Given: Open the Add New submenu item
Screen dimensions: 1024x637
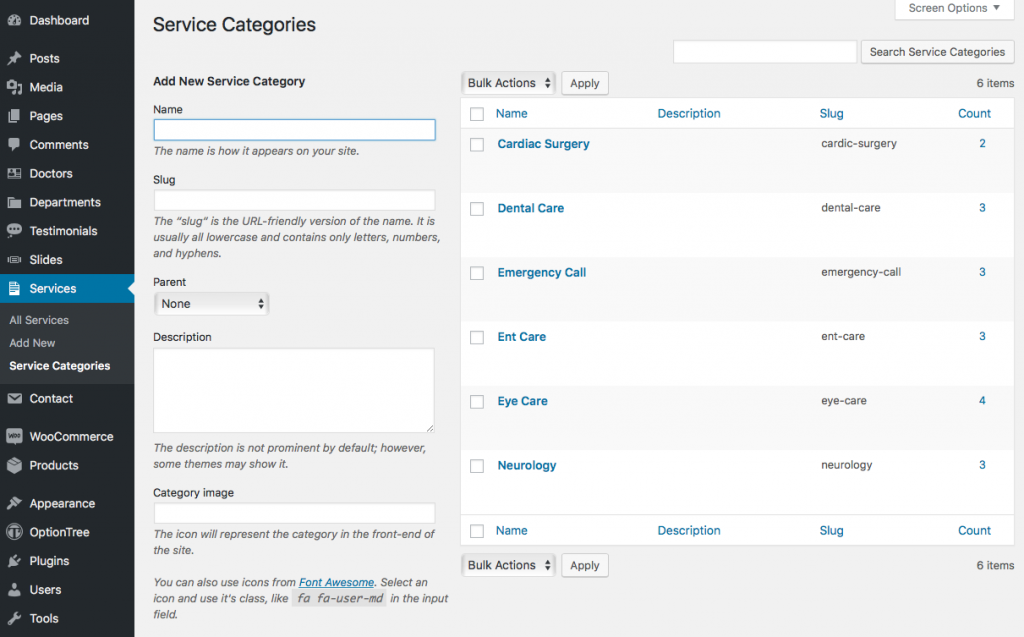Looking at the screenshot, I should [x=31, y=343].
